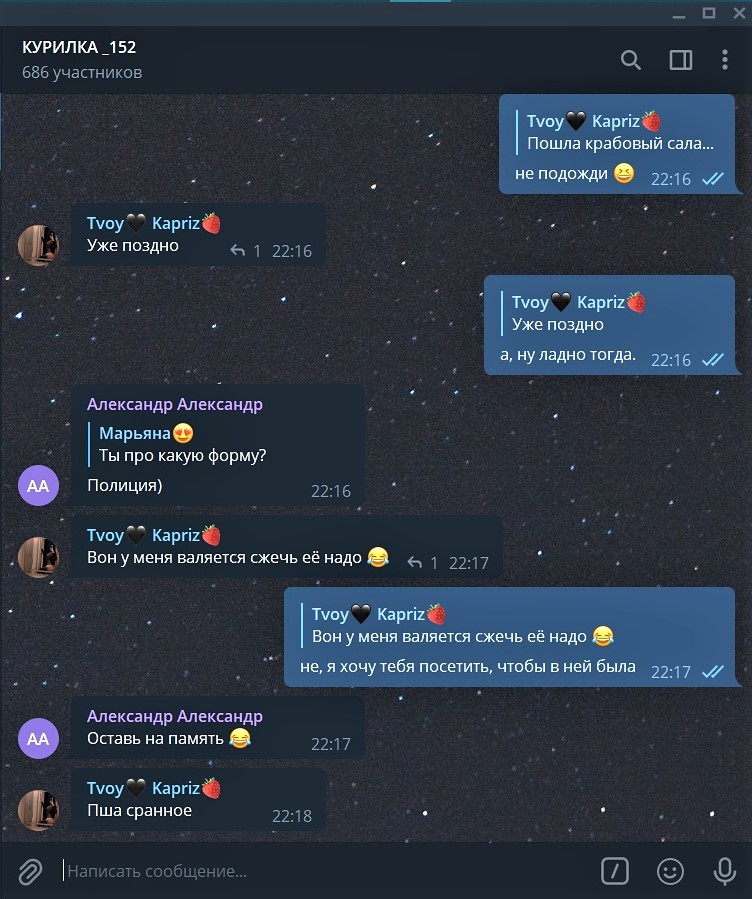Click the message input field "Написать сообщение"
The width and height of the screenshot is (752, 899).
click(327, 871)
